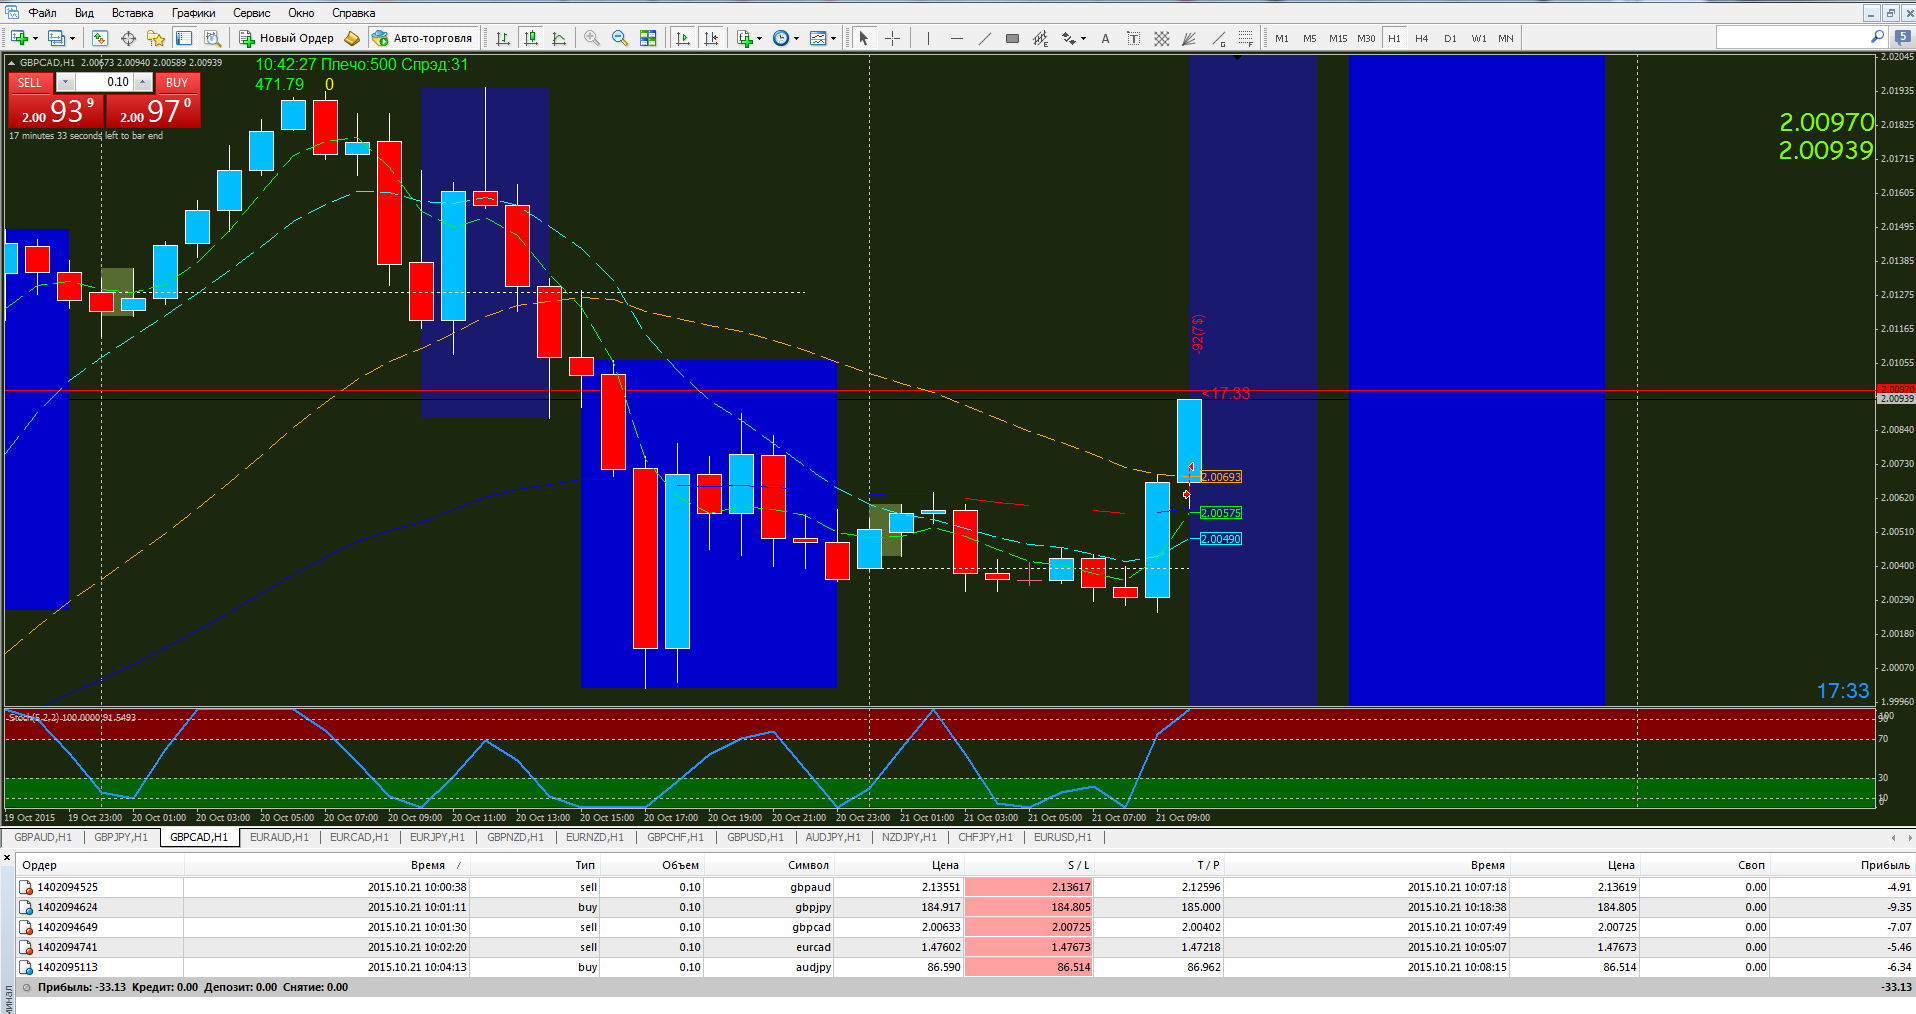Open the Navigator star-folder icon
The image size is (1916, 1014).
pyautogui.click(x=156, y=38)
